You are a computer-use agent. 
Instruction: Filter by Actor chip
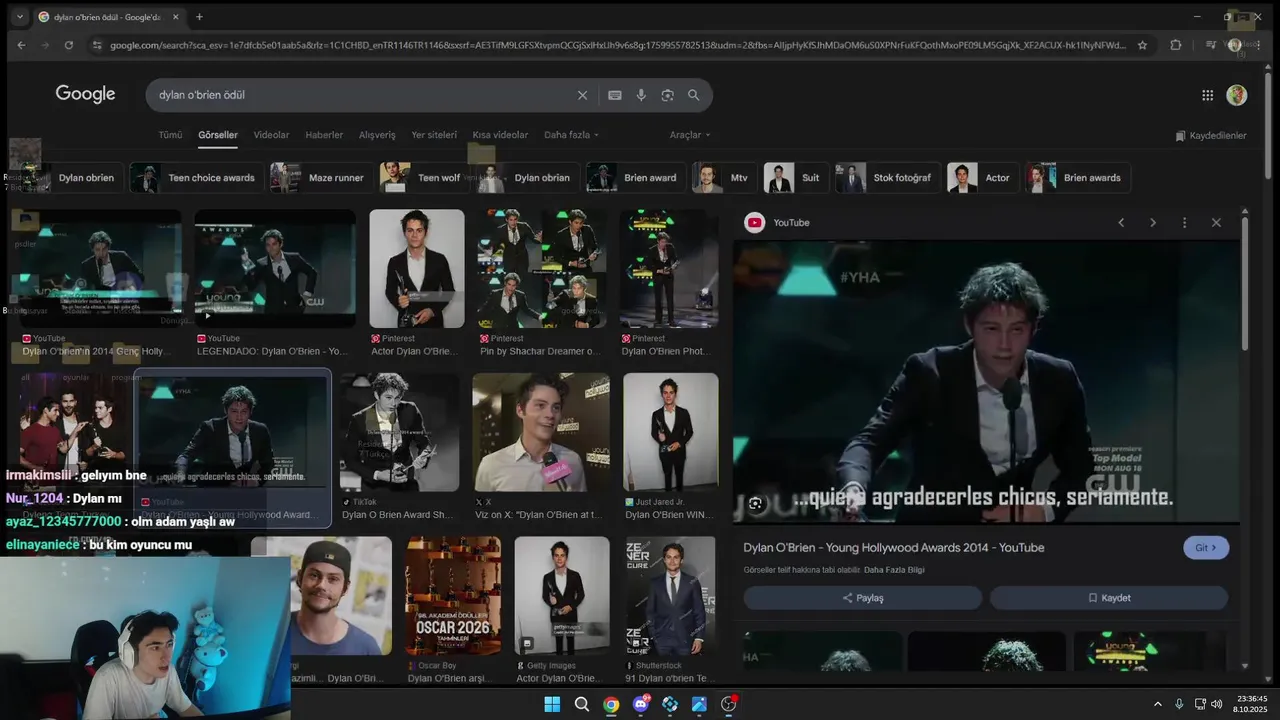click(981, 178)
